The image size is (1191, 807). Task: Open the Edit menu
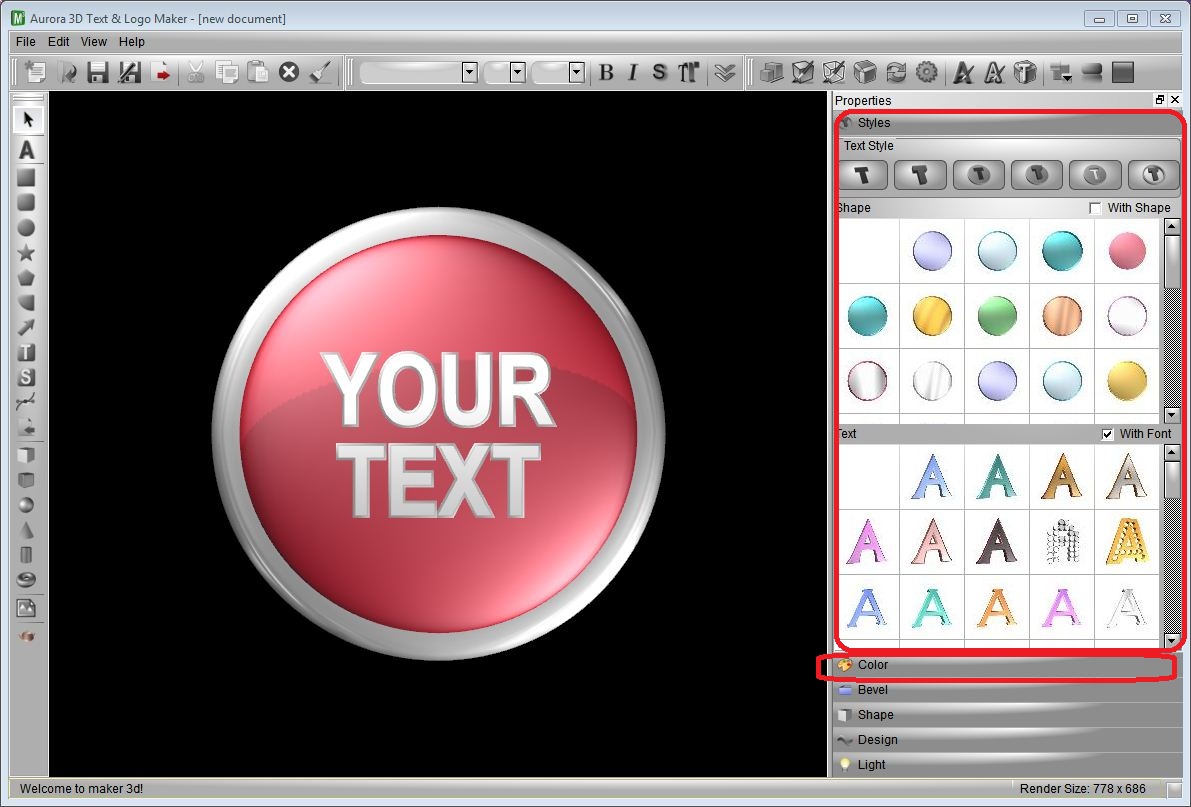tap(58, 41)
